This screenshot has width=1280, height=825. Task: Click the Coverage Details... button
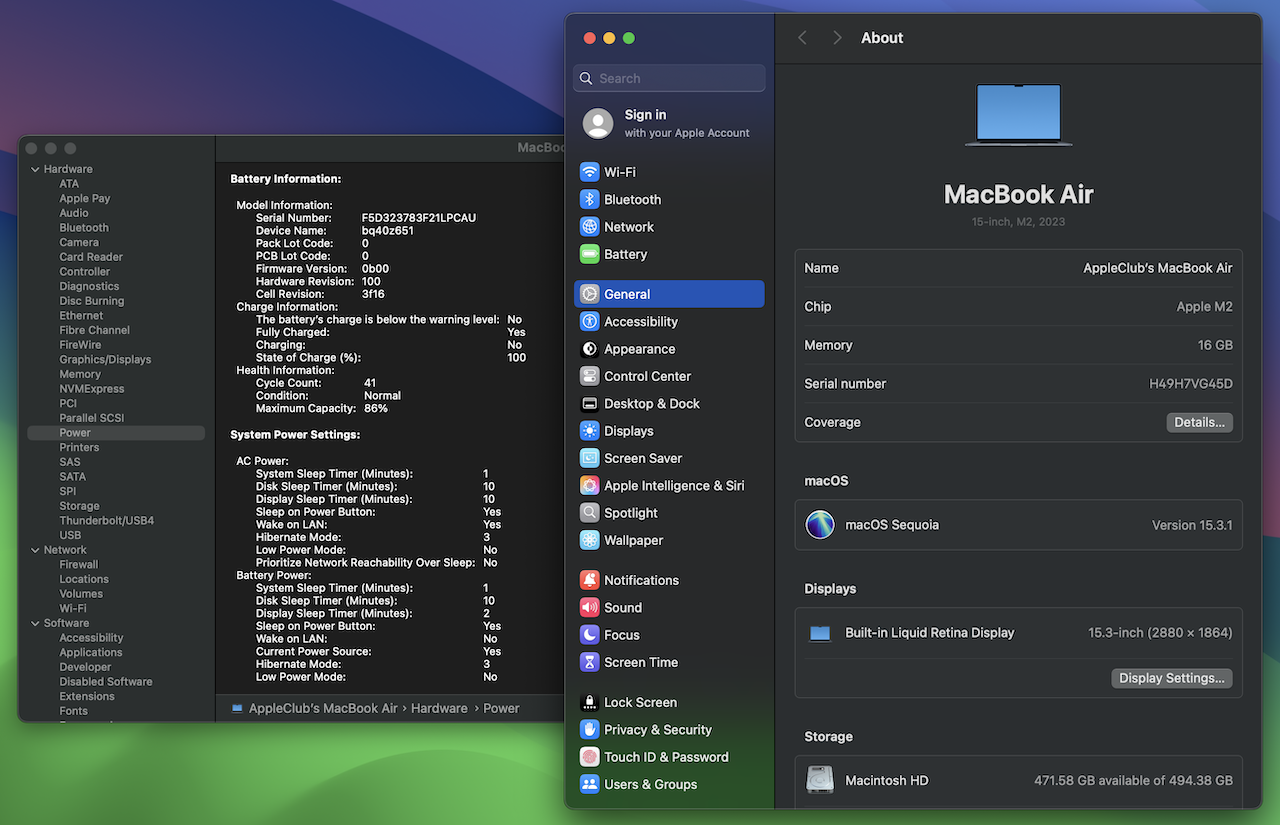point(1199,422)
